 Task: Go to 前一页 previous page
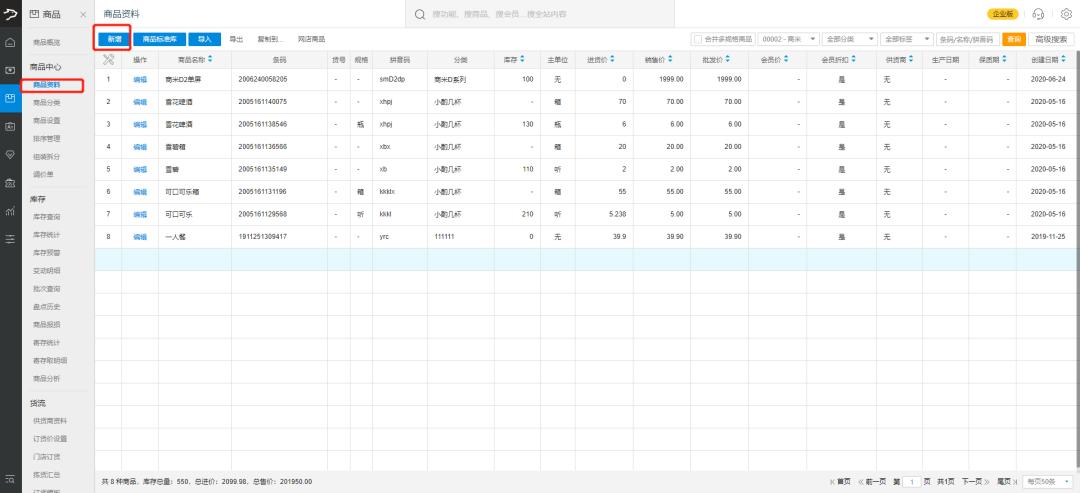872,481
